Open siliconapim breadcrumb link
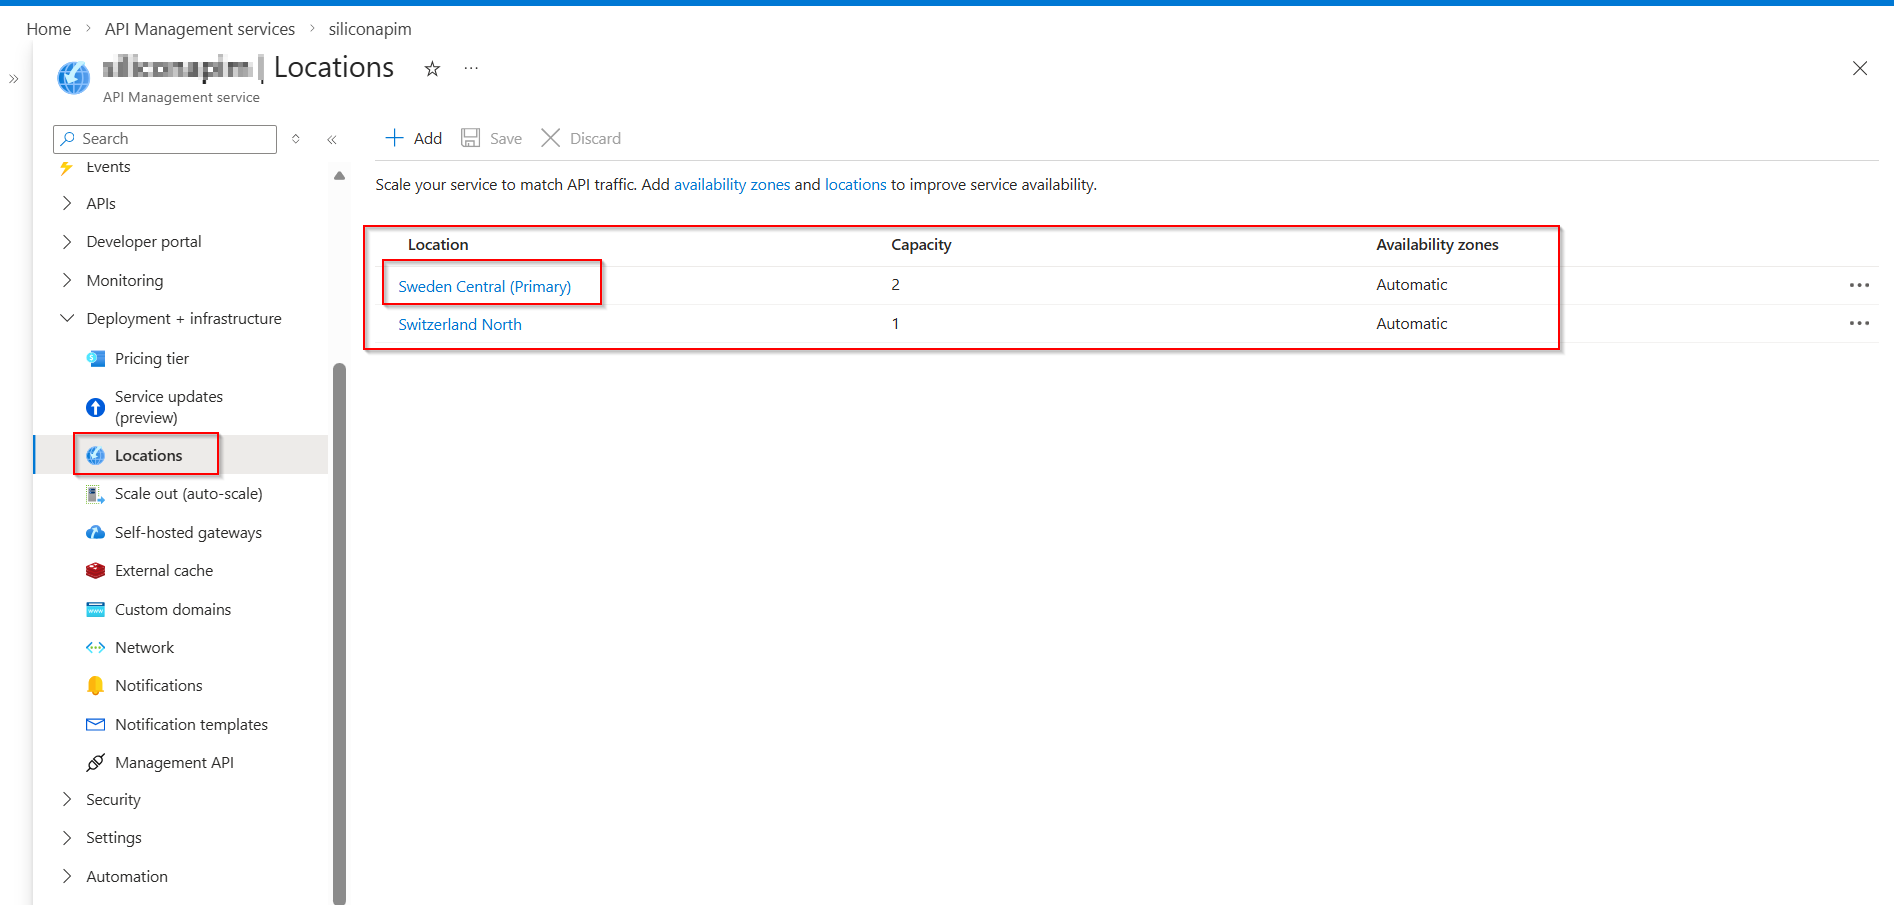The width and height of the screenshot is (1894, 905). (370, 29)
